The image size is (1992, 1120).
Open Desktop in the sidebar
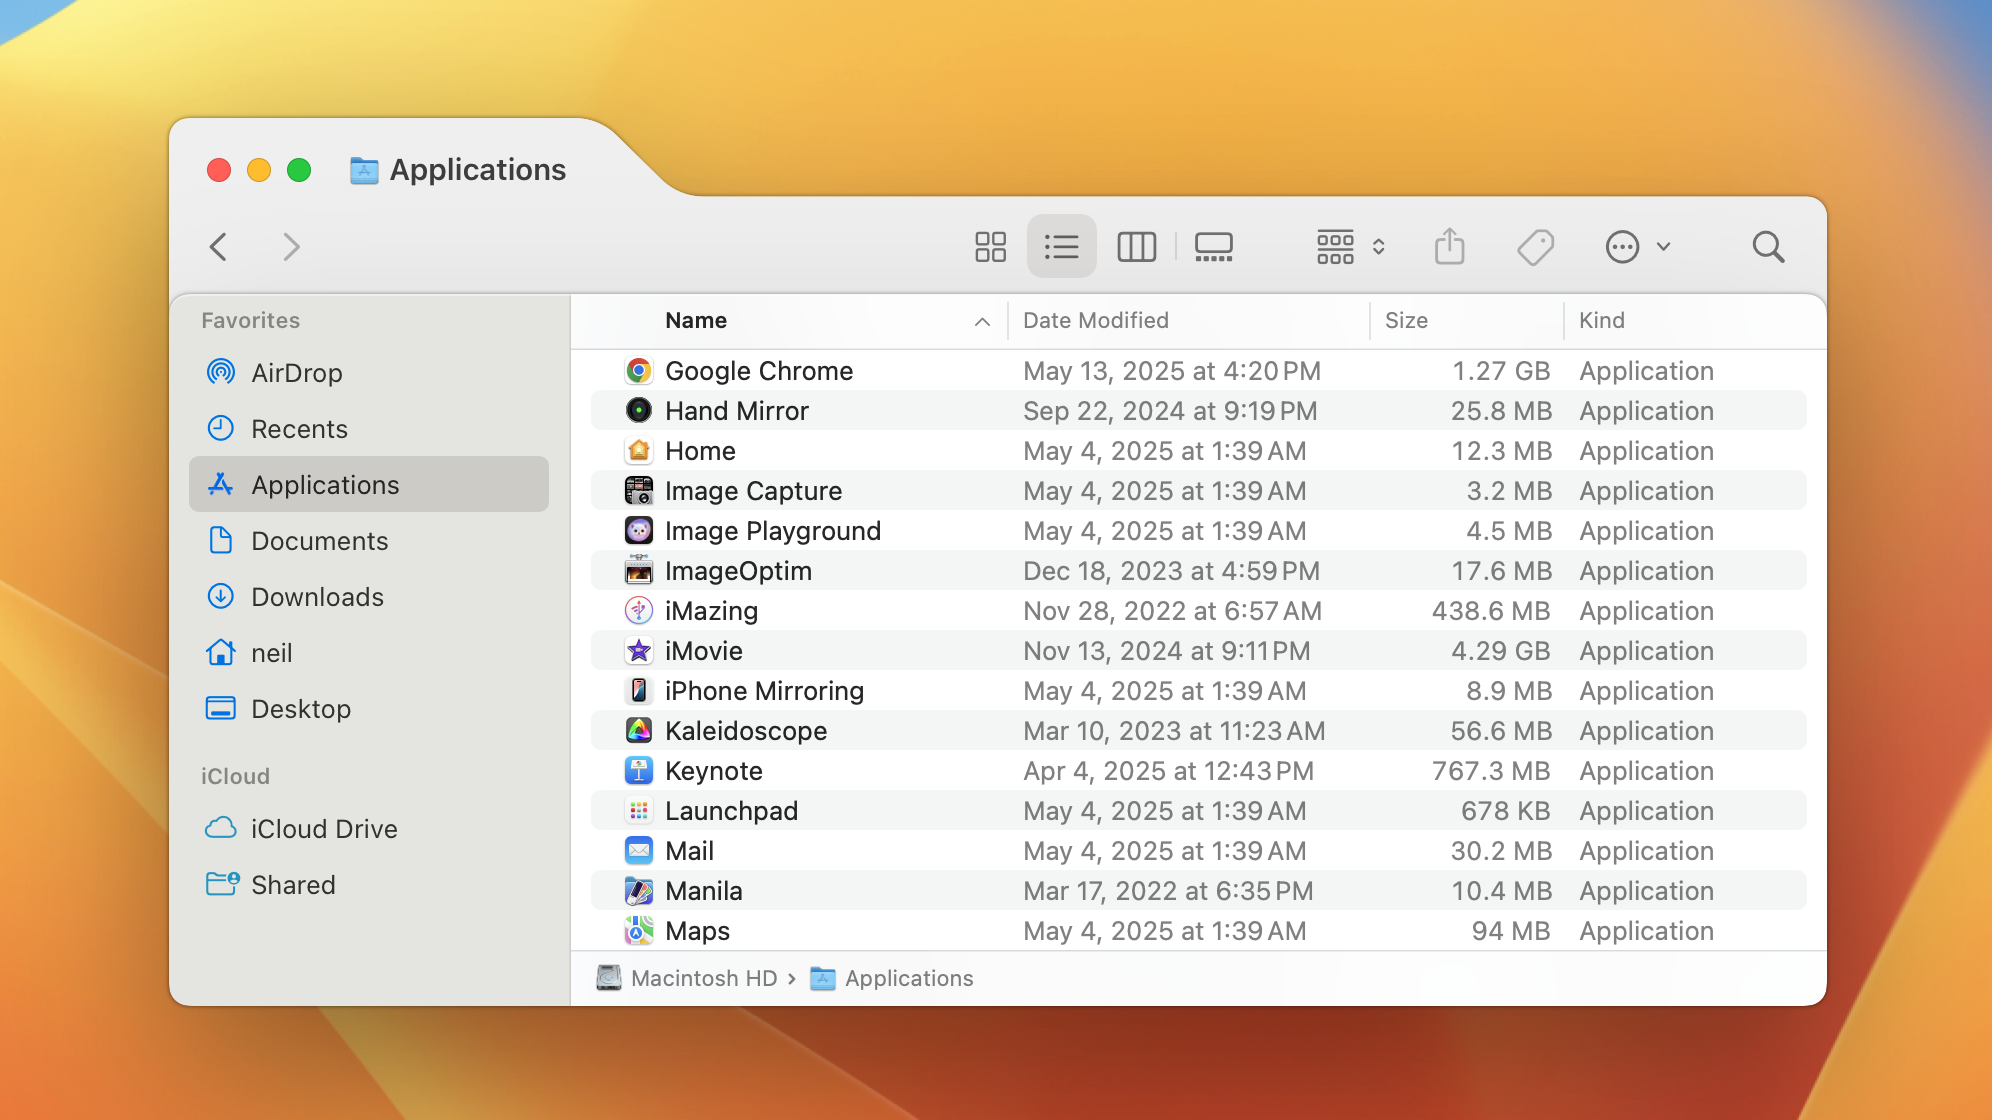click(x=369, y=709)
